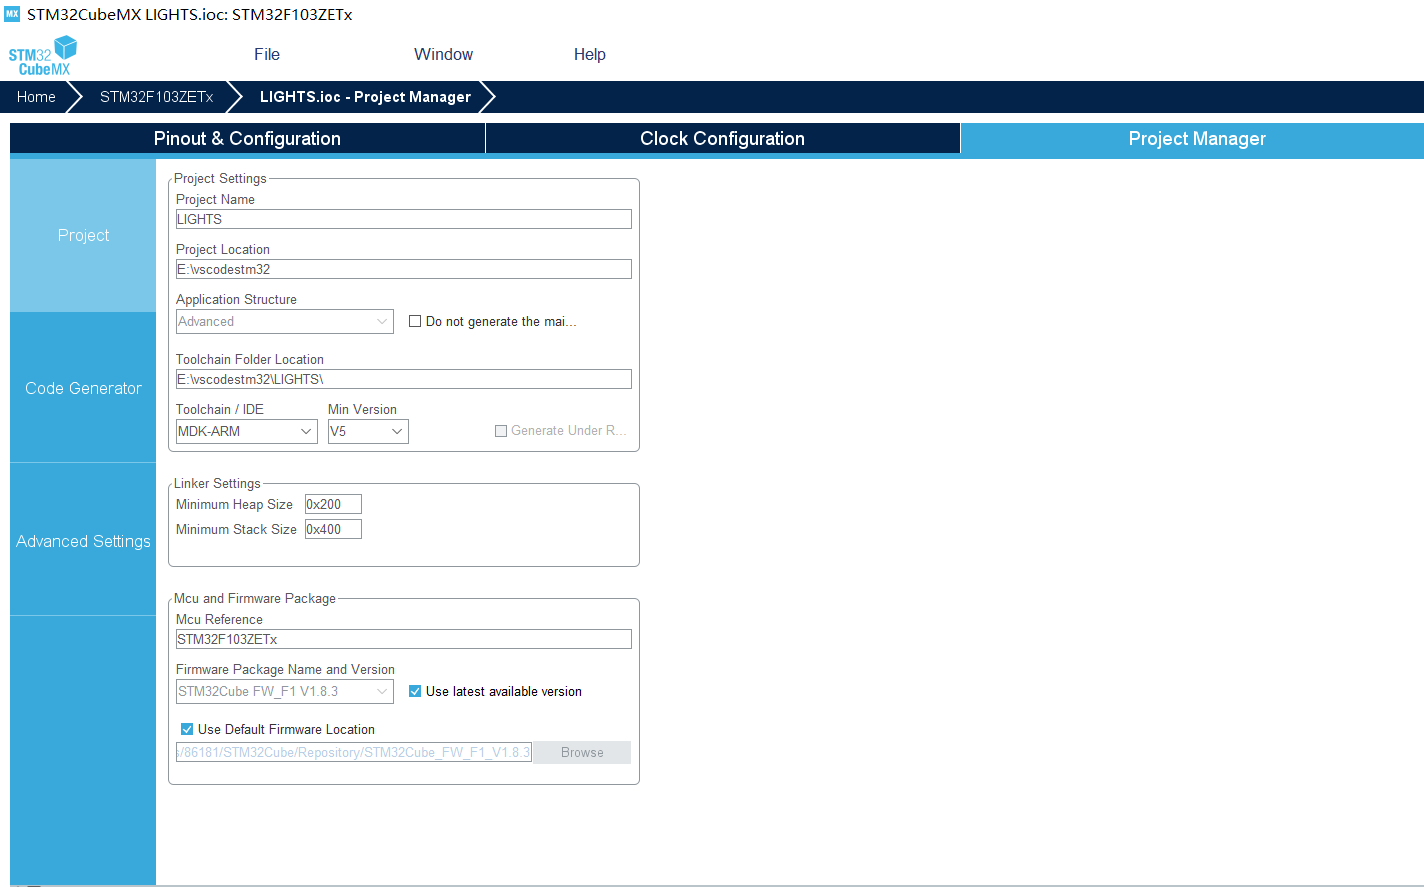The height and width of the screenshot is (887, 1424).
Task: Edit the Project Name field
Action: [x=404, y=219]
